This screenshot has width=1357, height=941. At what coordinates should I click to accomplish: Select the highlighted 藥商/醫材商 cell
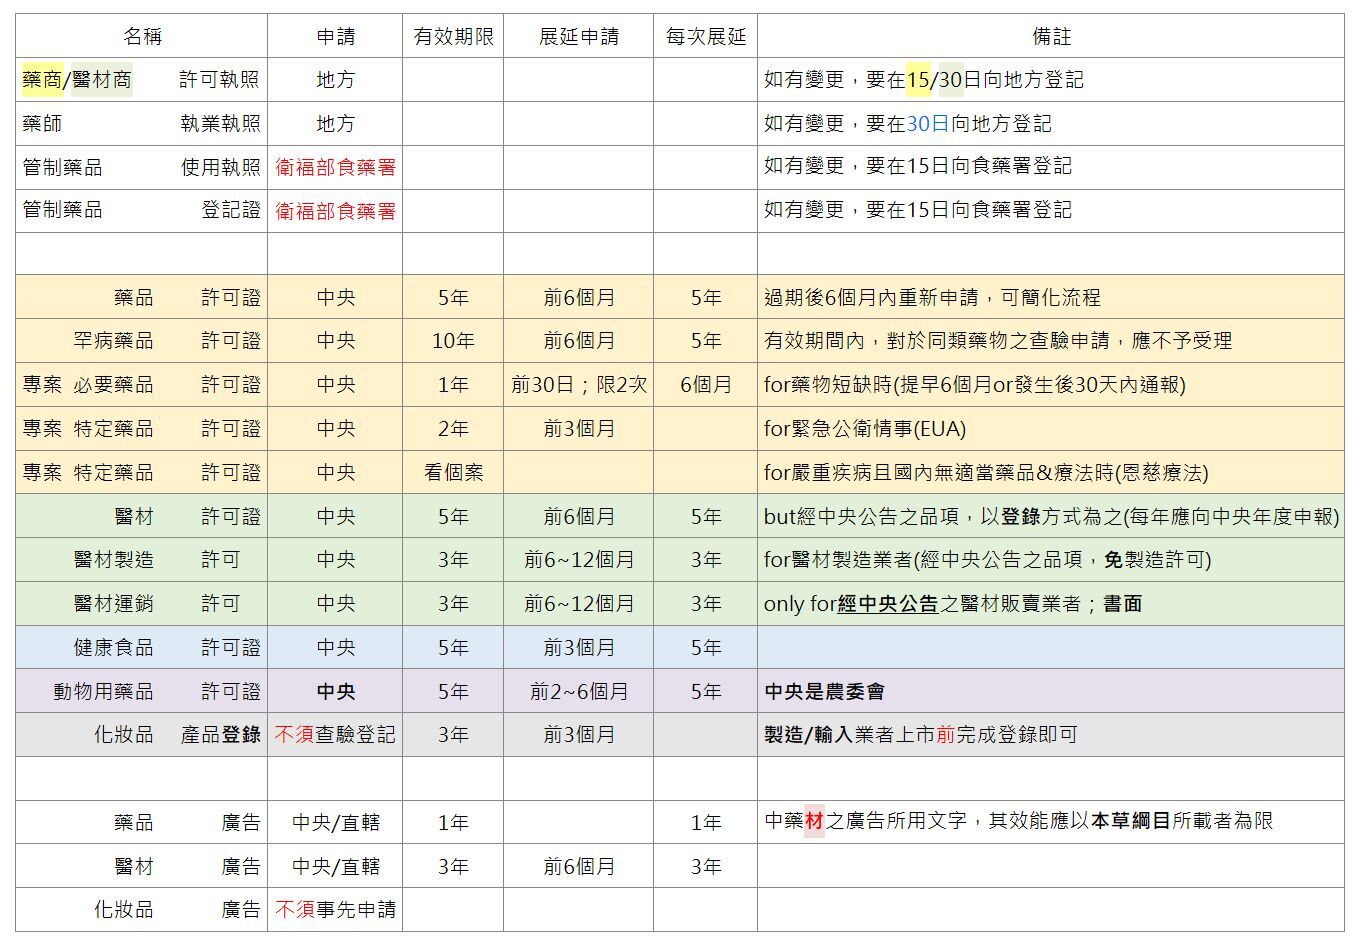coord(75,80)
